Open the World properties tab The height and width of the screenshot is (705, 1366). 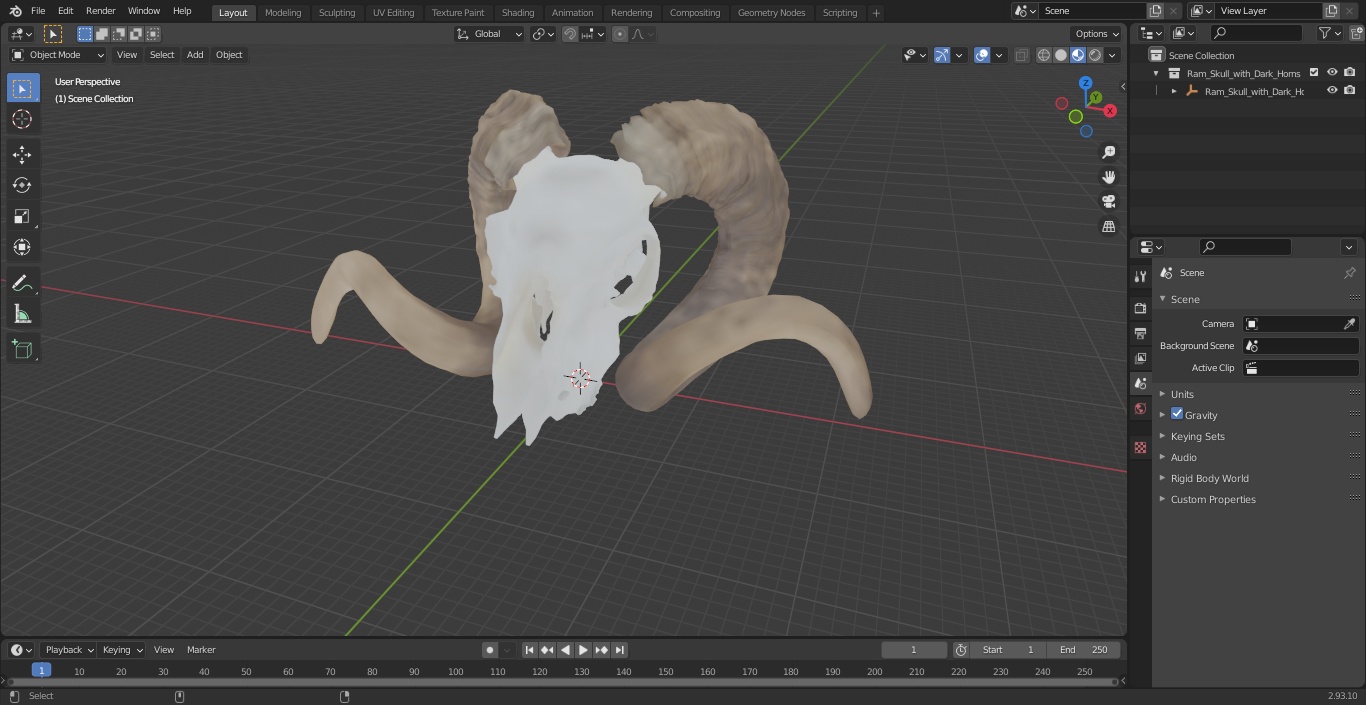click(1140, 408)
